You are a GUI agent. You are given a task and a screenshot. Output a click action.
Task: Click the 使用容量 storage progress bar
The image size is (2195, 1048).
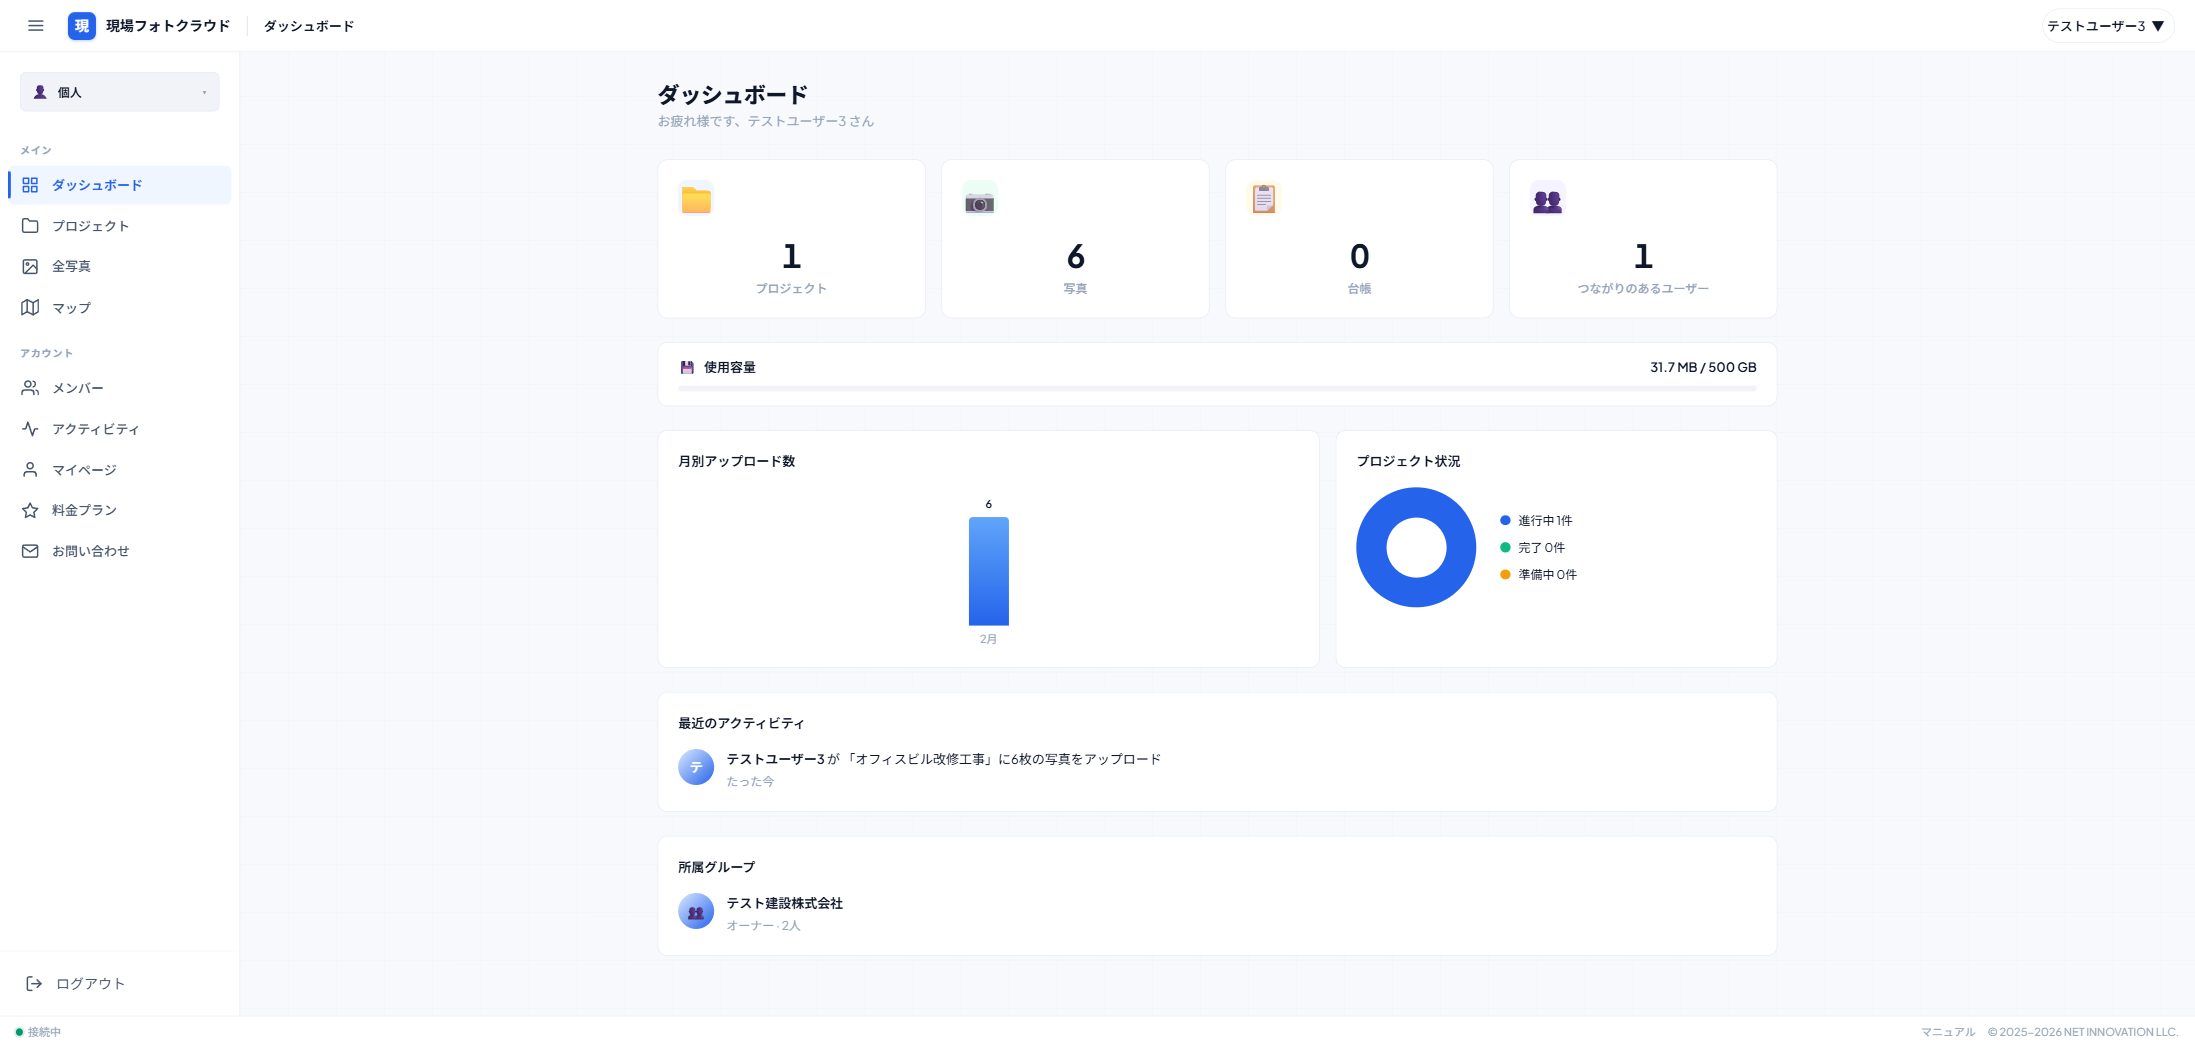tap(1216, 388)
